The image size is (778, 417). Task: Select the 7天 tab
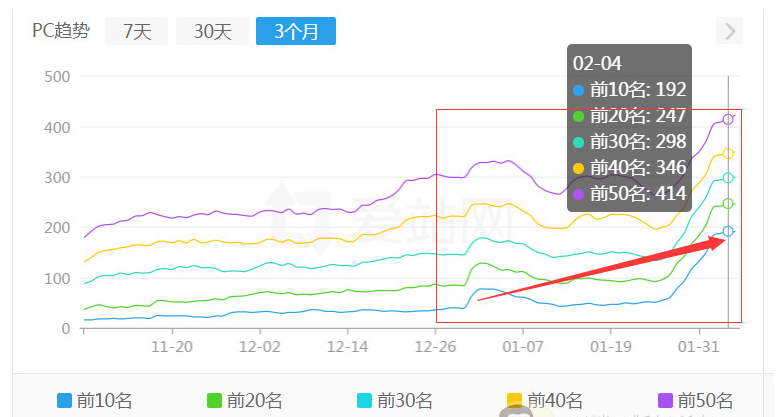point(137,31)
